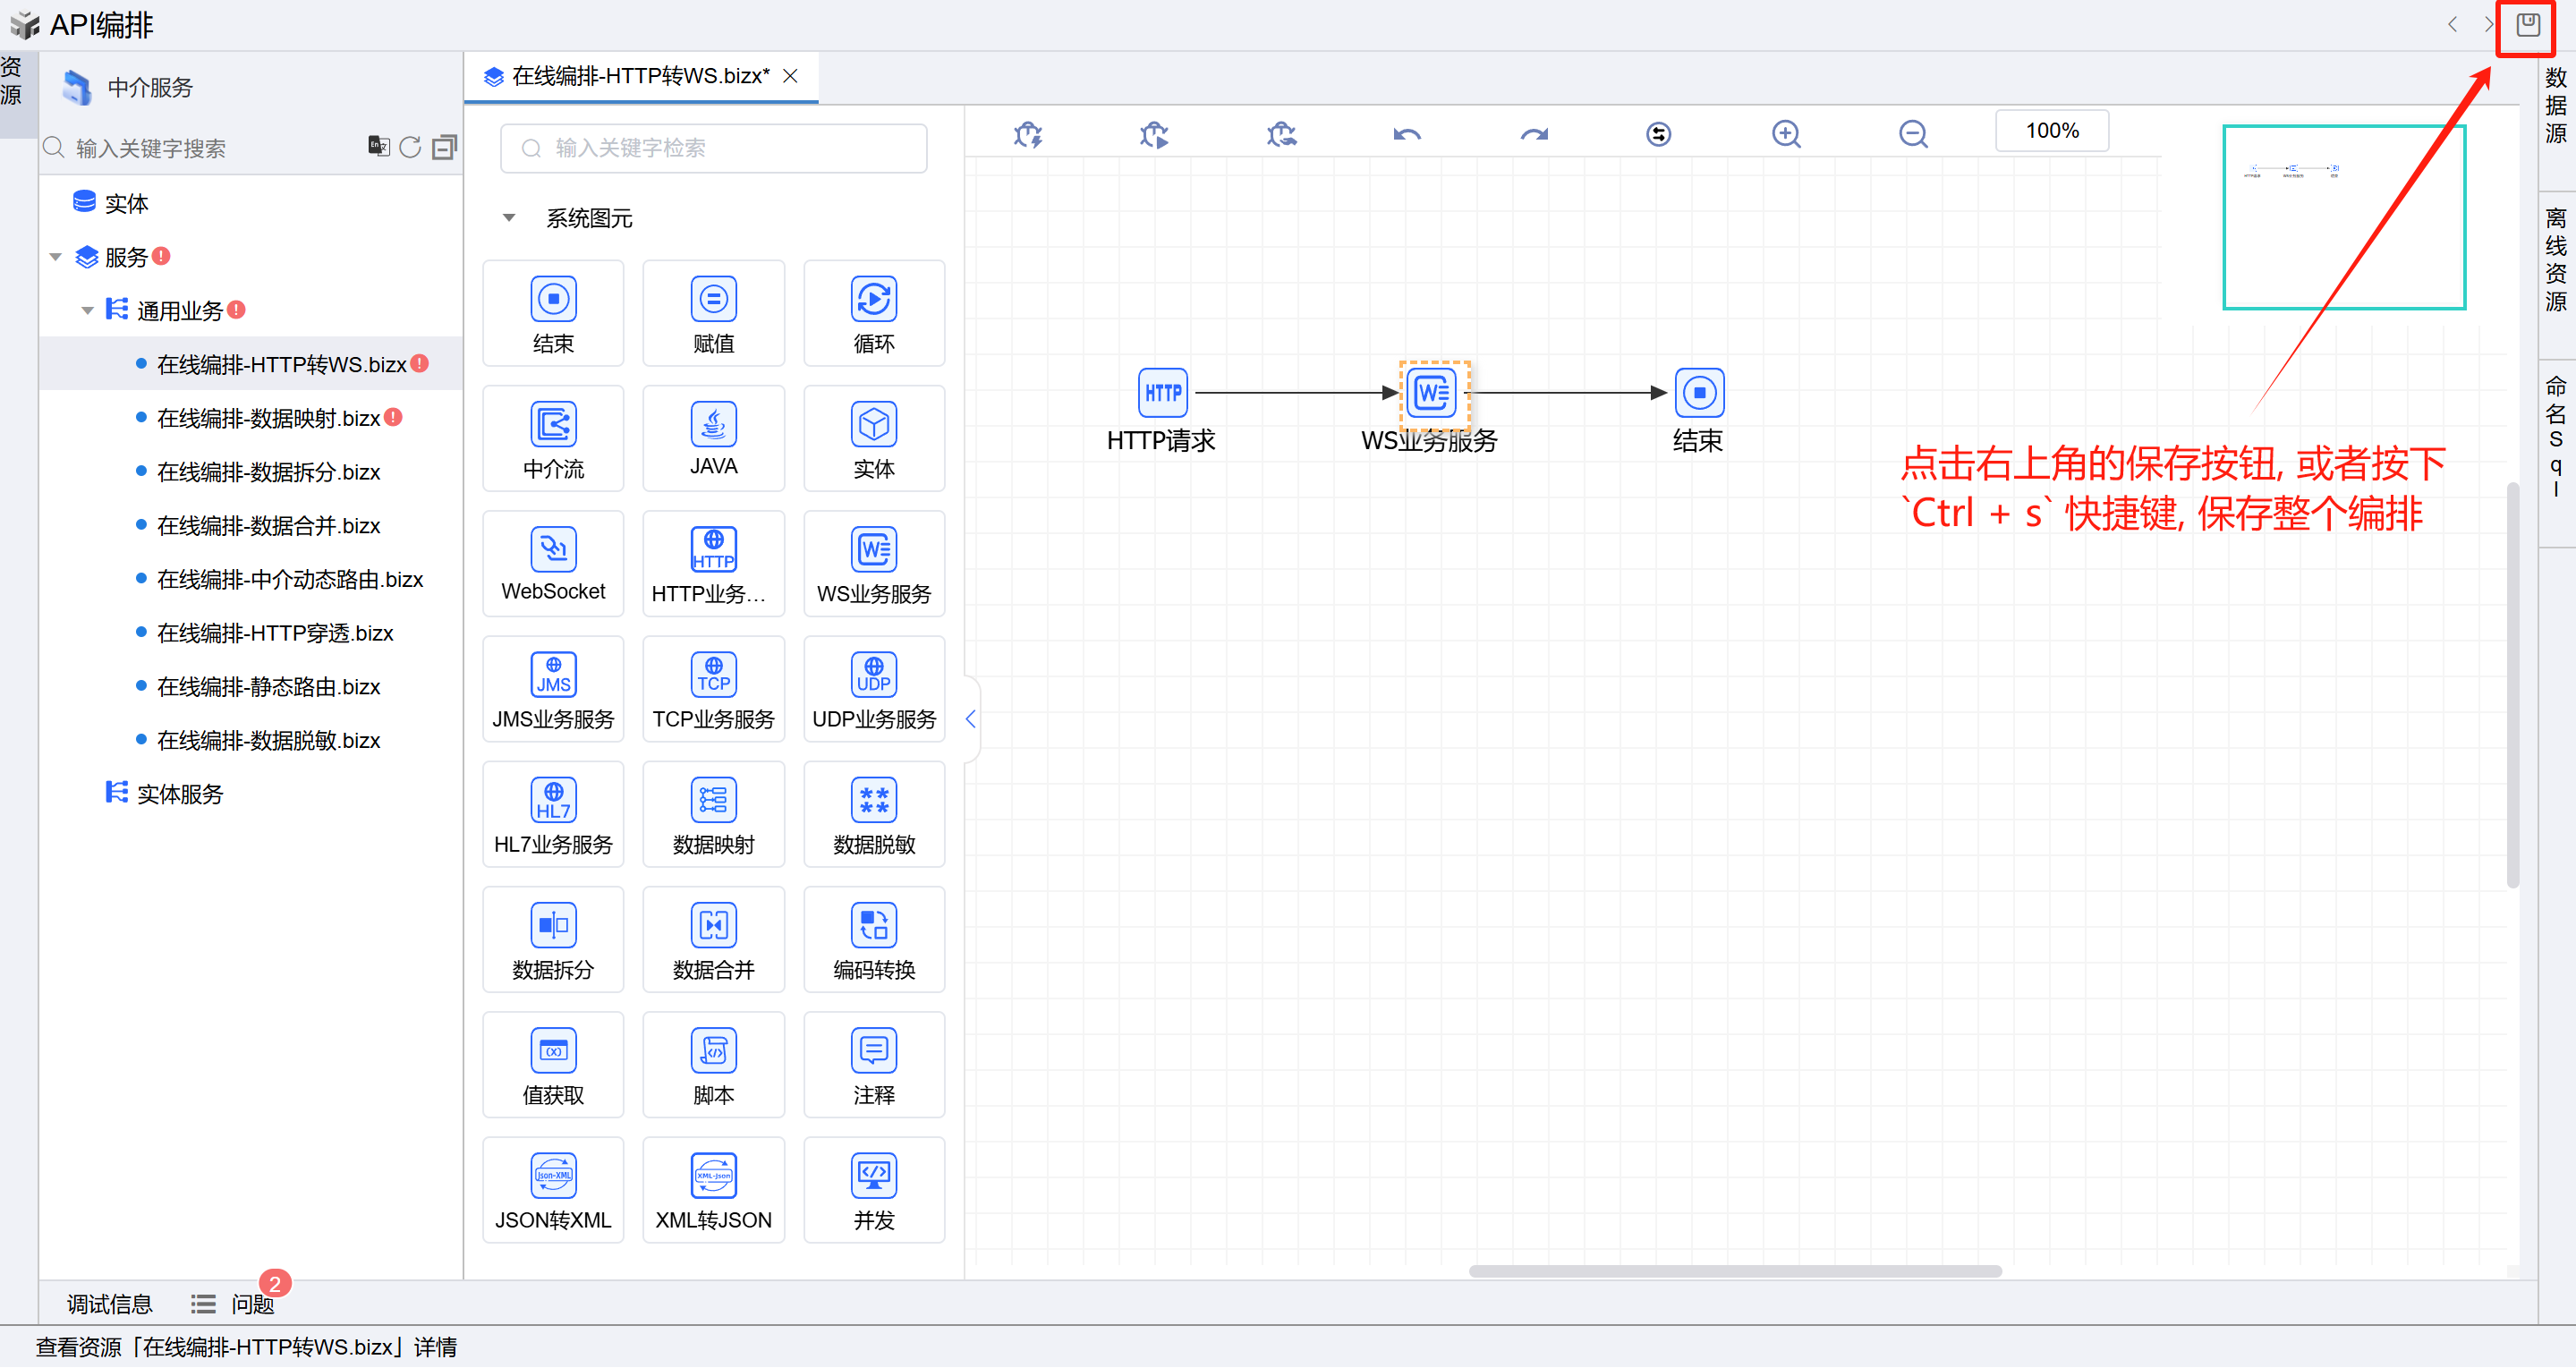Click the save icon at top right

pos(2527,25)
